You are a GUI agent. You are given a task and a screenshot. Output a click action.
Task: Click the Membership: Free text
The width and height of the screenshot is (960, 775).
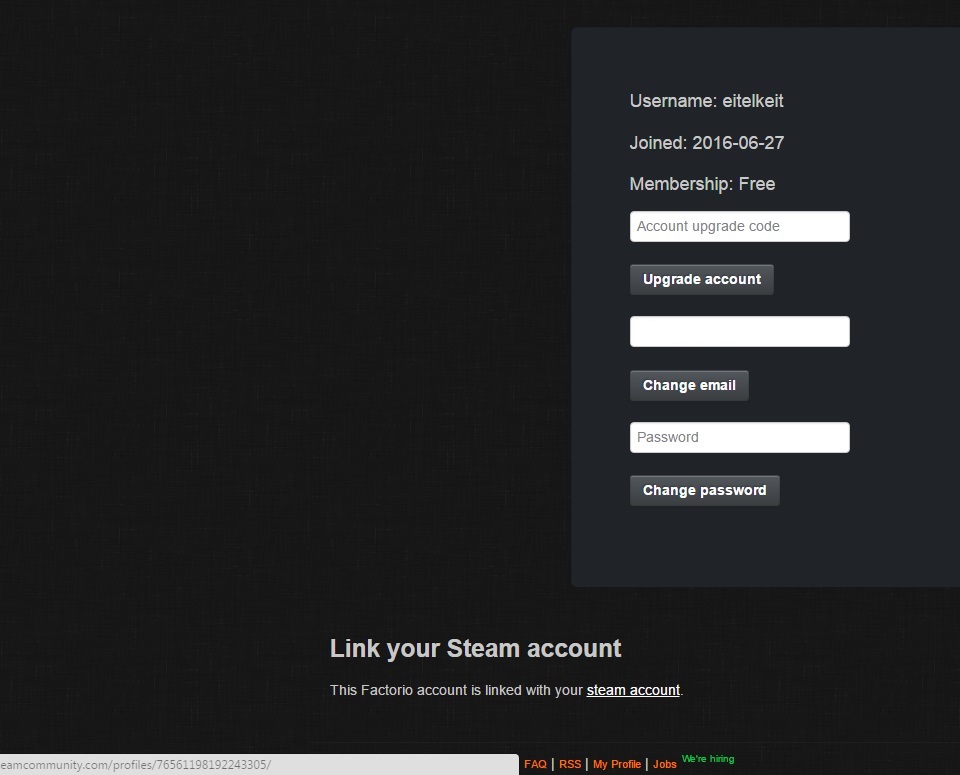pos(702,184)
